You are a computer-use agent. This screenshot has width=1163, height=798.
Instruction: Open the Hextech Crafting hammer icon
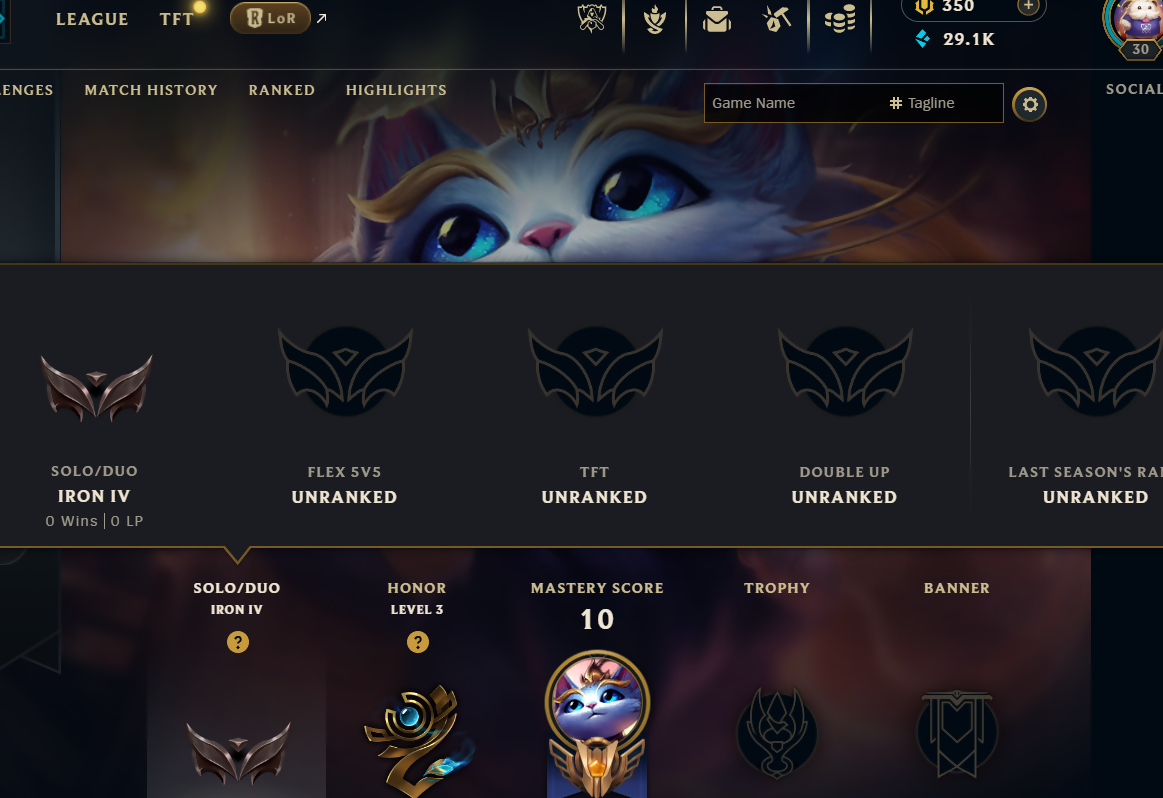(777, 19)
